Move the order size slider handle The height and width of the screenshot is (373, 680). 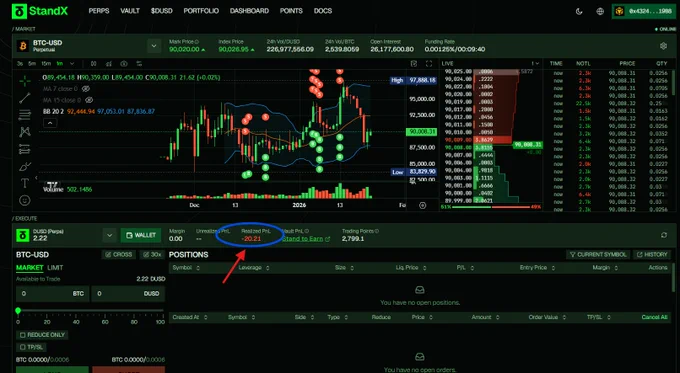[18, 311]
